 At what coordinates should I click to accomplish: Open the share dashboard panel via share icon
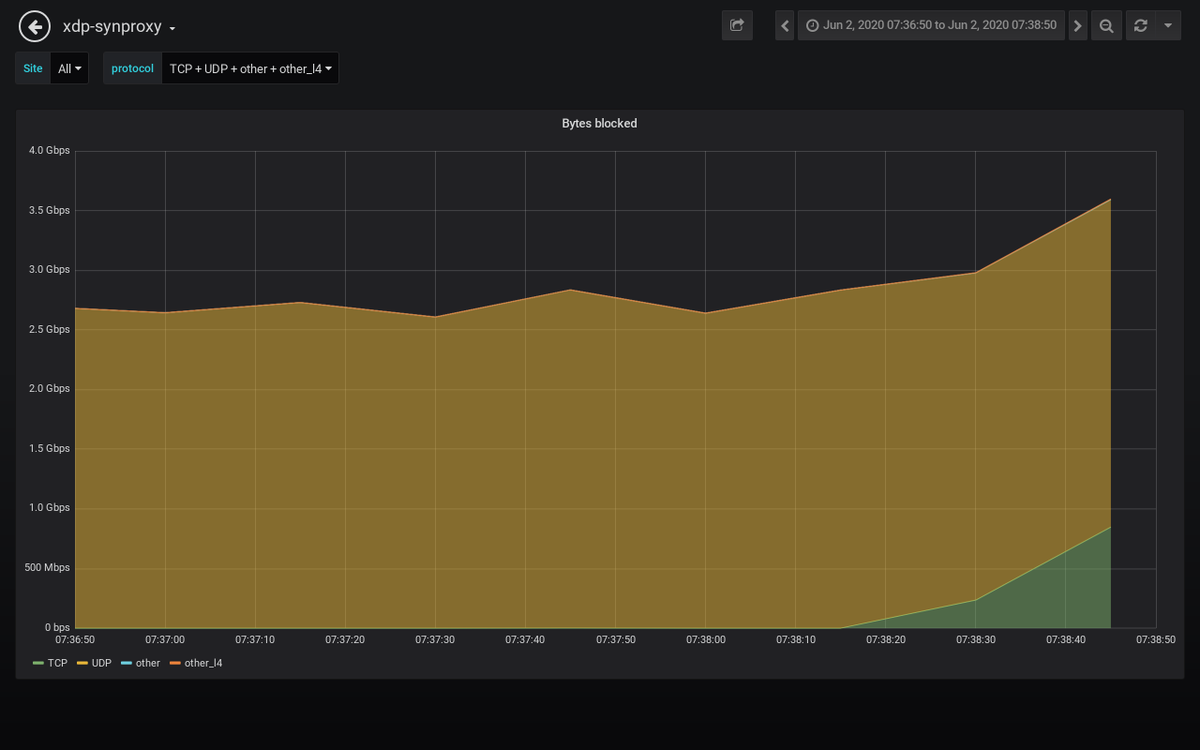[737, 25]
